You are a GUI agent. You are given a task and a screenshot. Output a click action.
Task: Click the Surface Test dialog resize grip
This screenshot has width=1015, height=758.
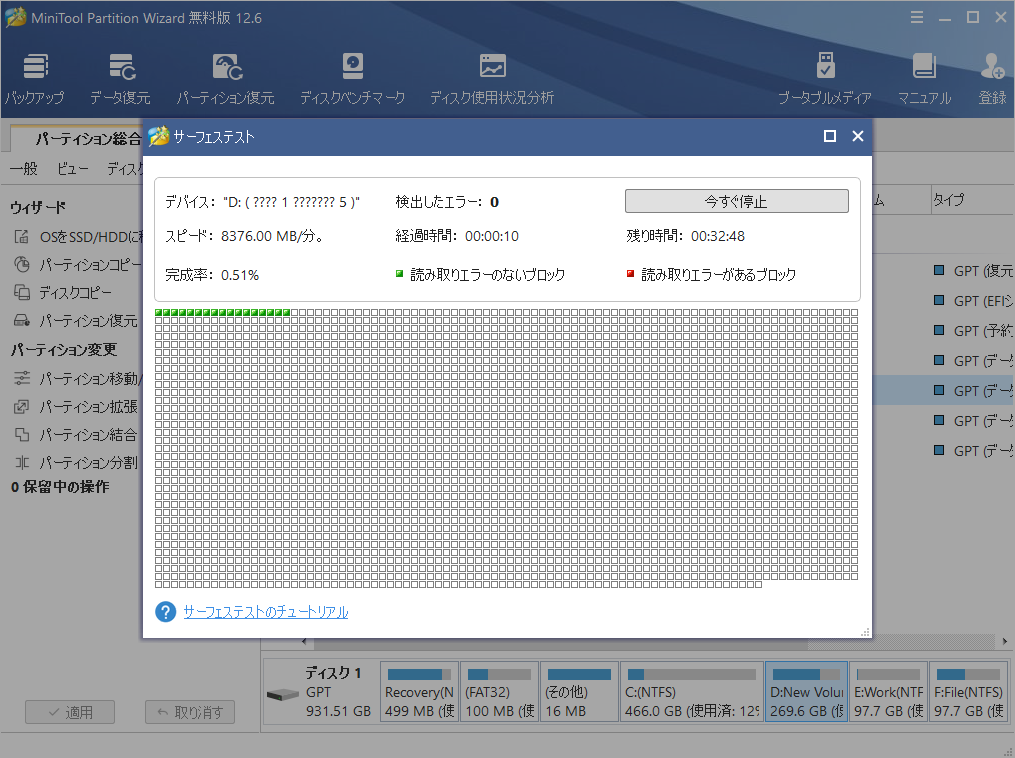pos(865,632)
